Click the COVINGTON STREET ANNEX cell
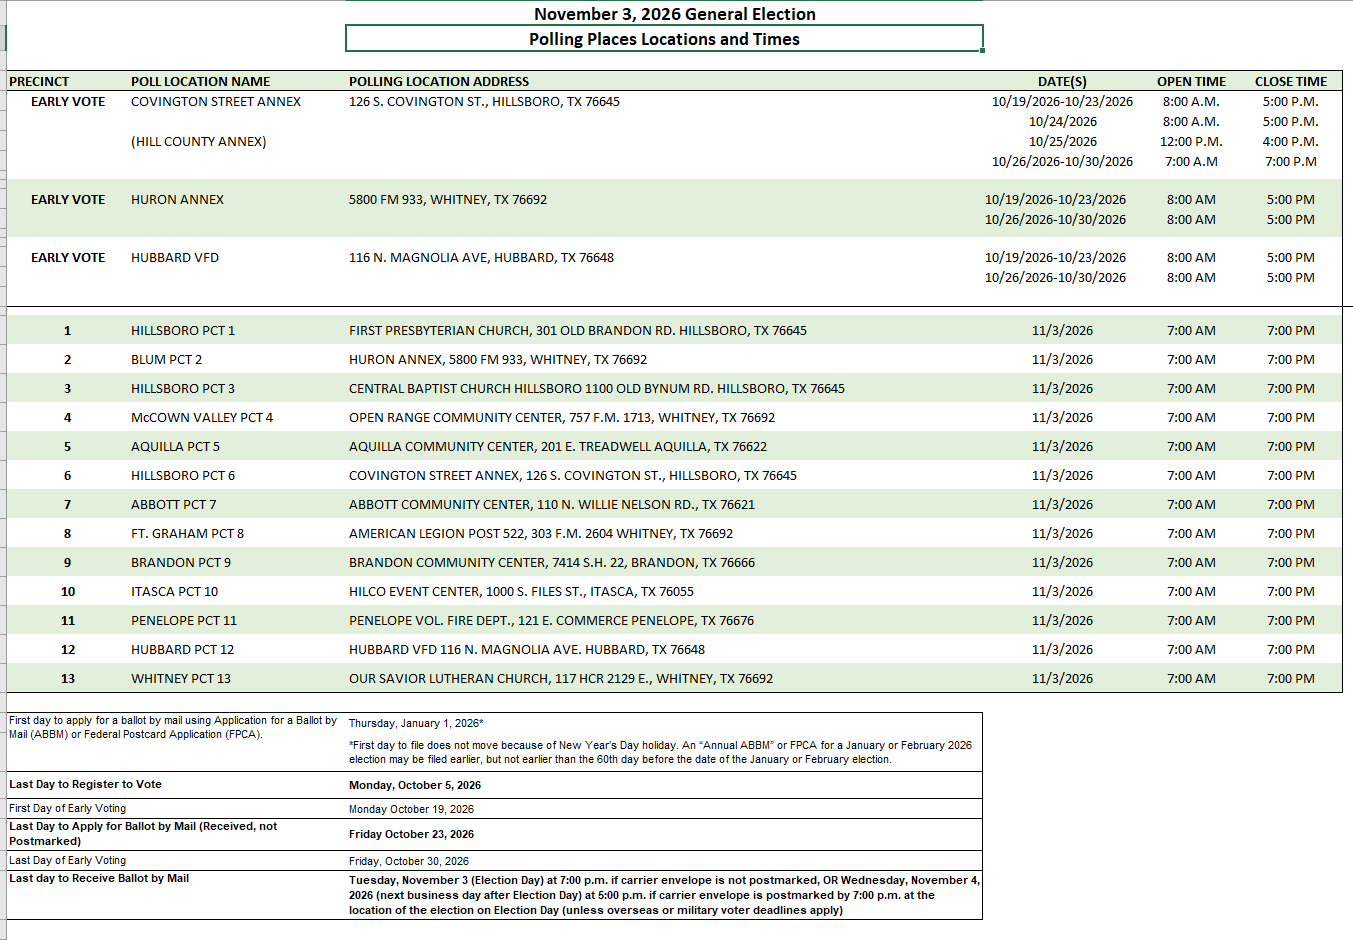 tap(216, 102)
